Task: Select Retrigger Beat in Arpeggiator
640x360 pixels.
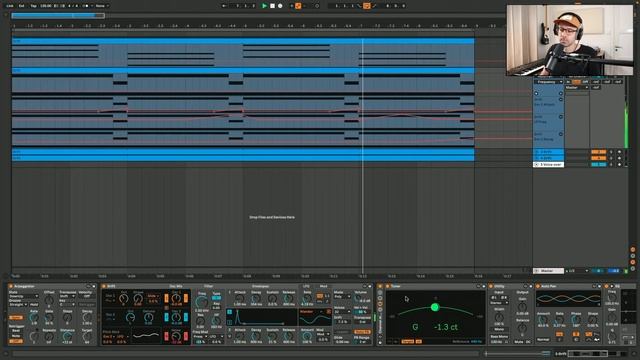Action: (16, 331)
